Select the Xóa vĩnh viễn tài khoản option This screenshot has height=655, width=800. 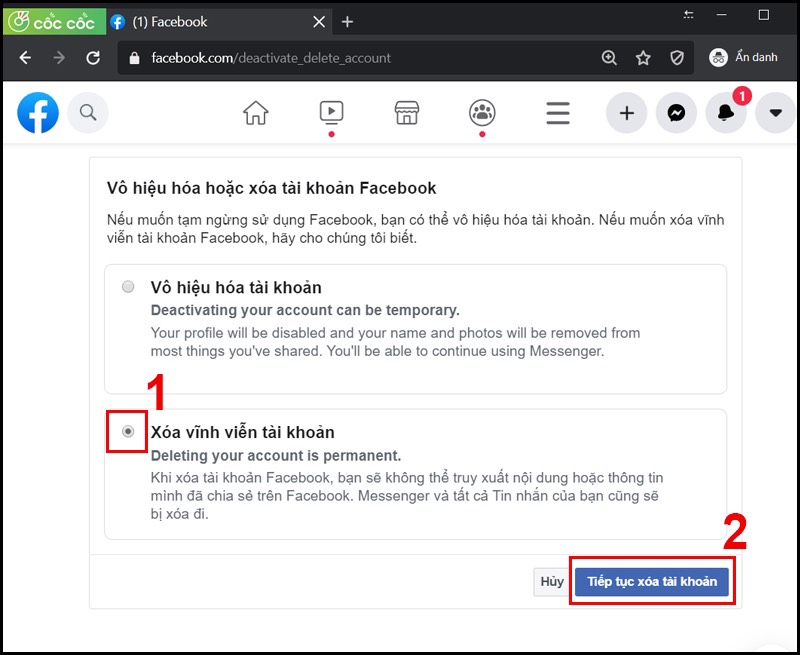(128, 432)
